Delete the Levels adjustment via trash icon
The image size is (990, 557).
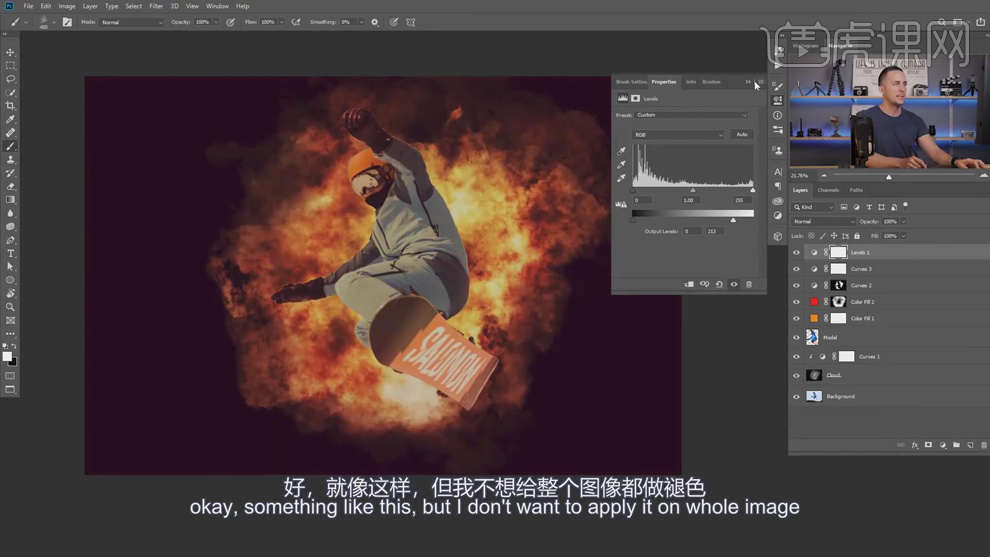pyautogui.click(x=749, y=284)
